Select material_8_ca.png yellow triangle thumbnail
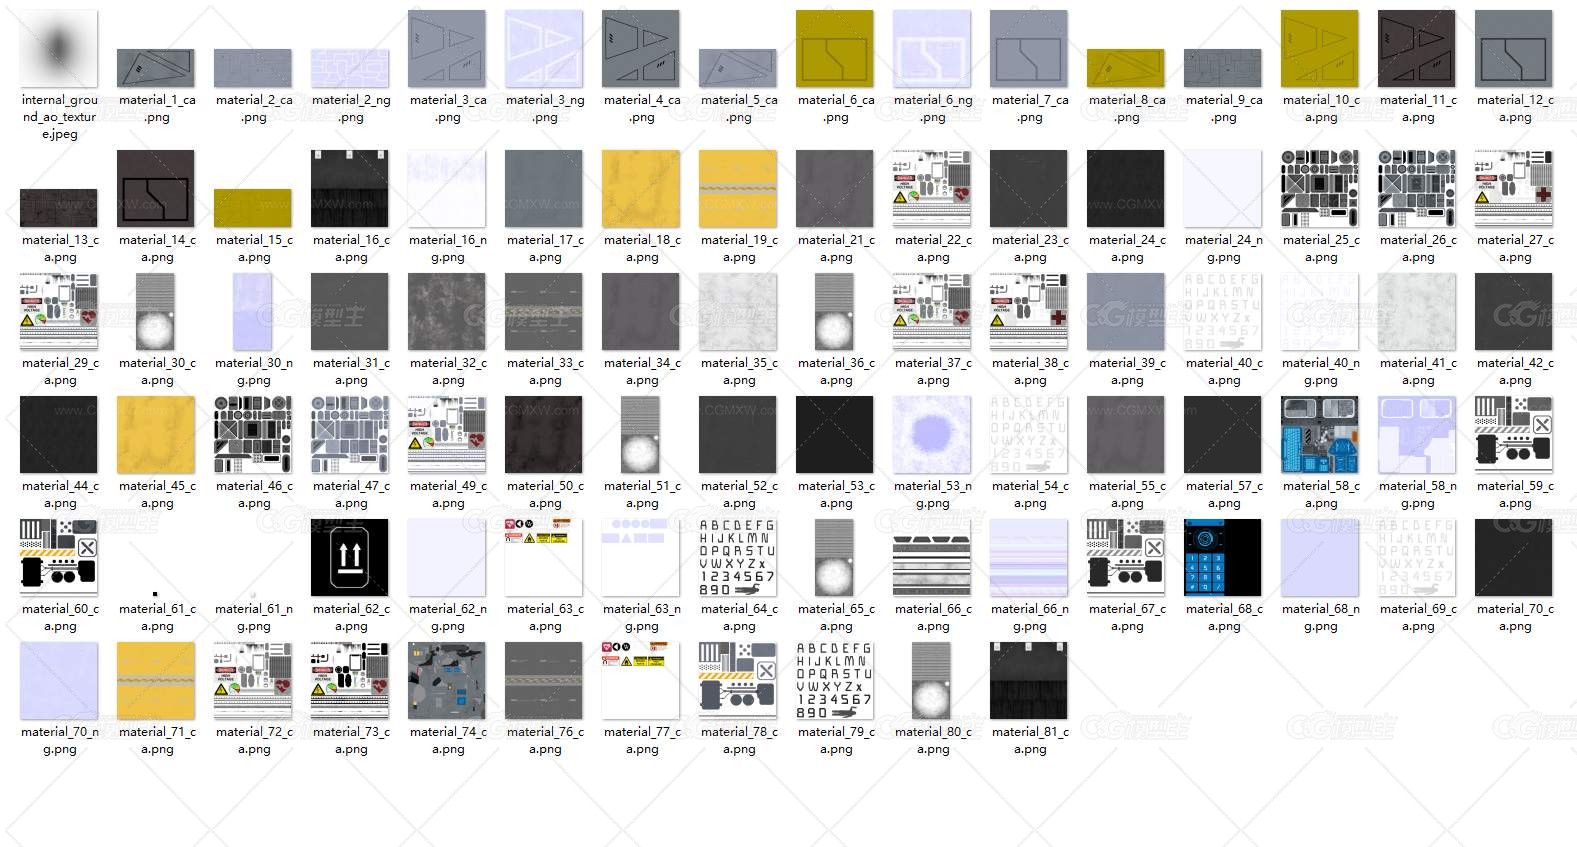This screenshot has height=847, width=1577. [x=1126, y=68]
